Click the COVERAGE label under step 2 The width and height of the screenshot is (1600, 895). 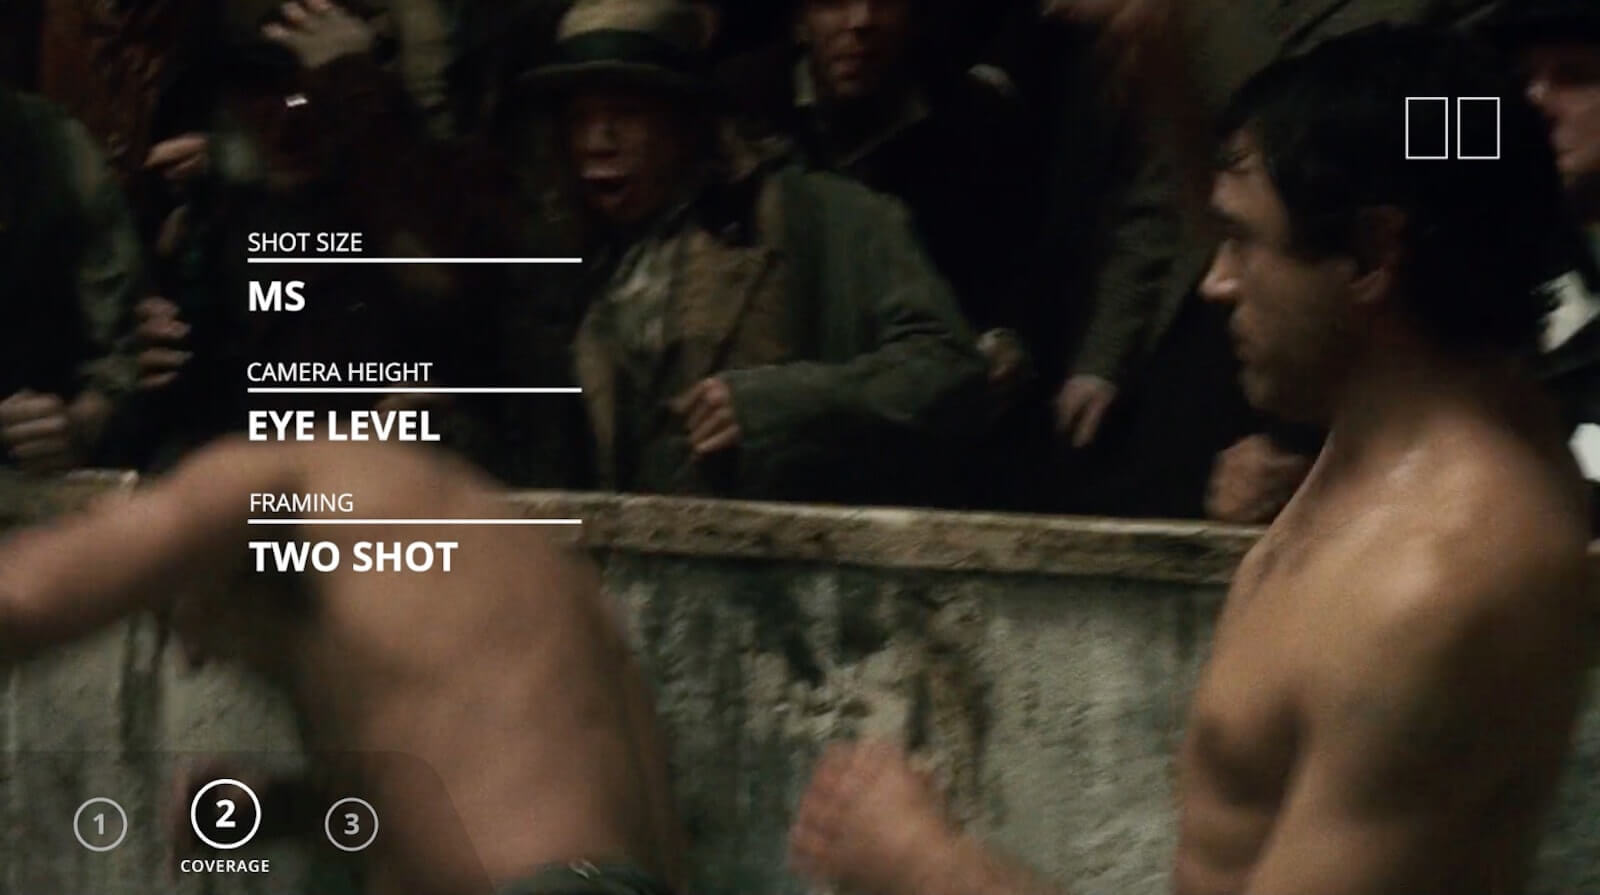[x=225, y=866]
